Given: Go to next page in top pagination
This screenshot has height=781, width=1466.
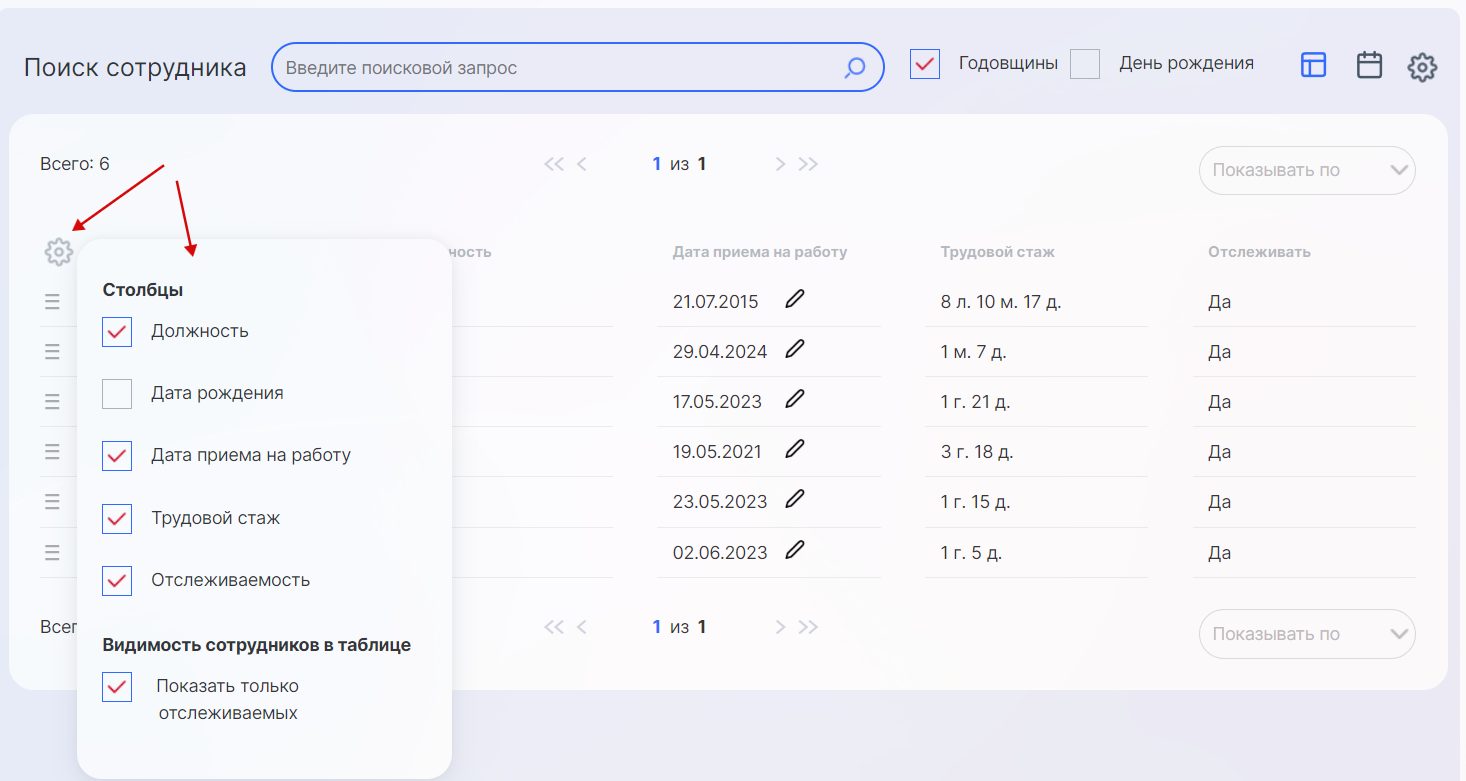Looking at the screenshot, I should [780, 165].
